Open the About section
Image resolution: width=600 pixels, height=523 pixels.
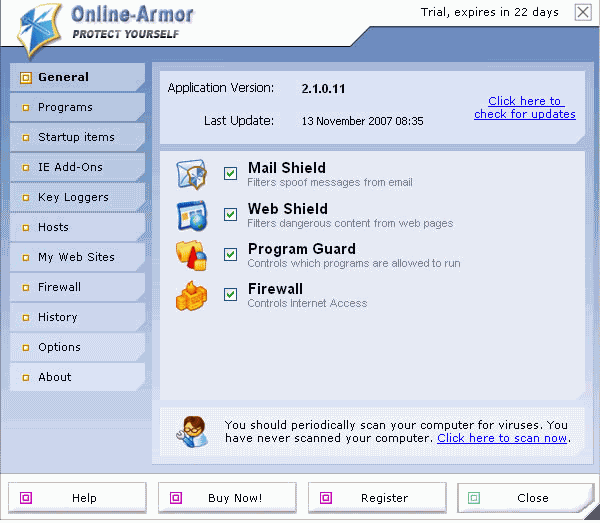click(x=77, y=377)
